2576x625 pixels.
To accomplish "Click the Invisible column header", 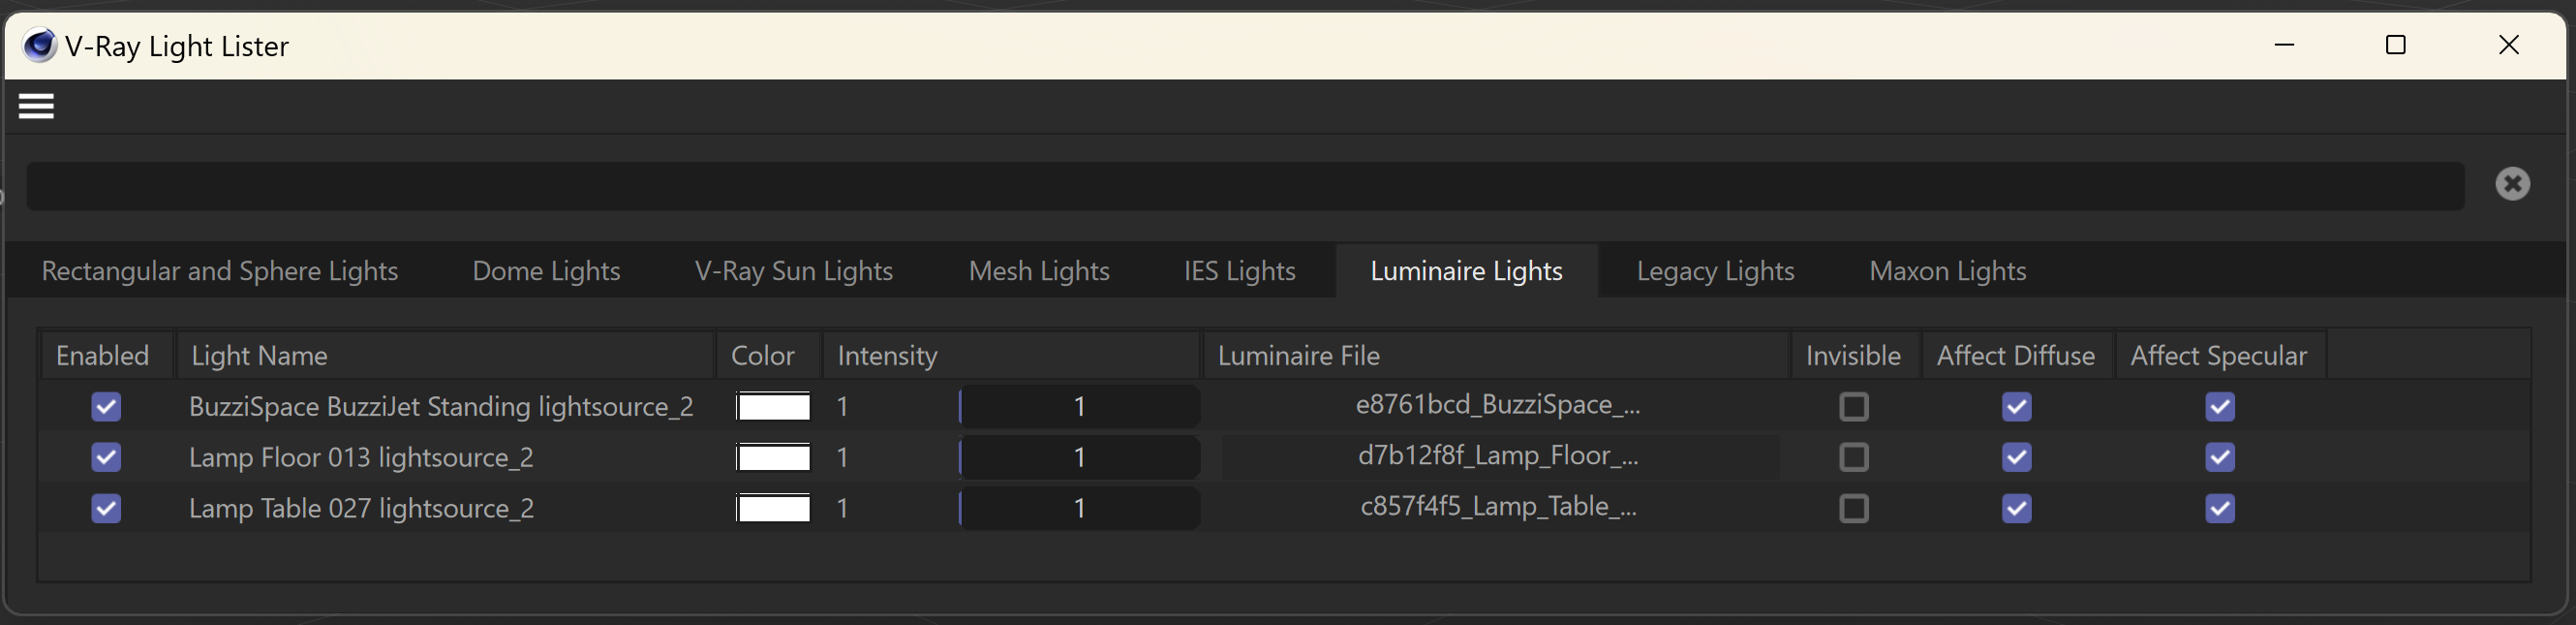I will pos(1855,355).
